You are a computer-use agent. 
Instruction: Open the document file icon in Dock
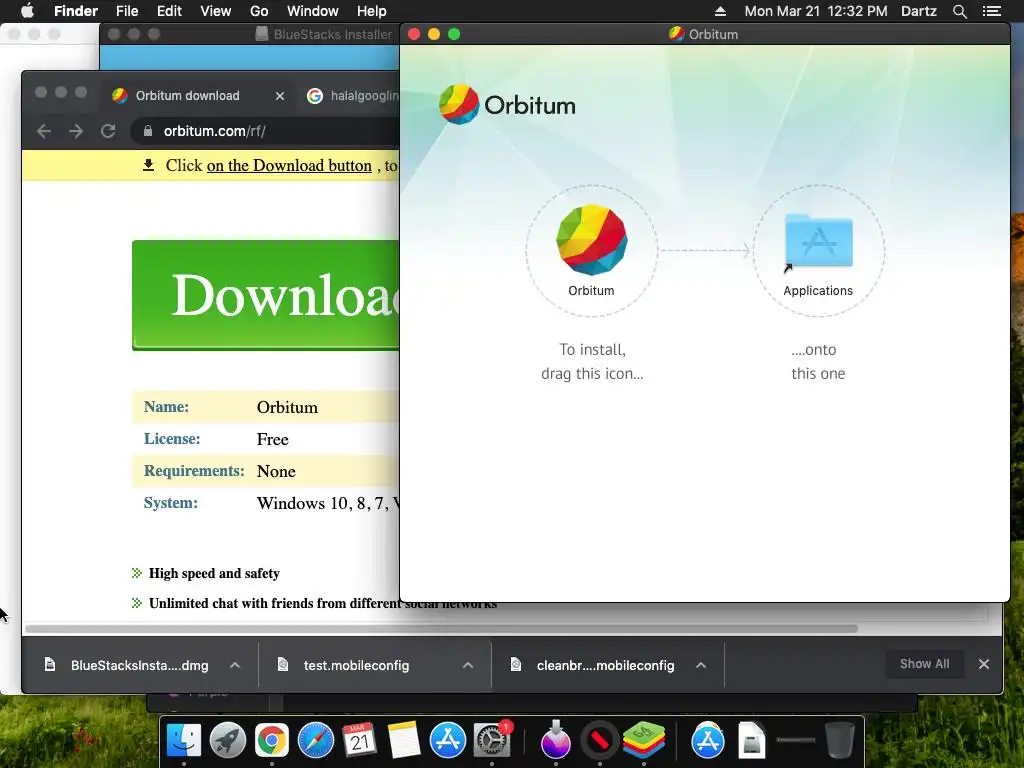pyautogui.click(x=752, y=740)
